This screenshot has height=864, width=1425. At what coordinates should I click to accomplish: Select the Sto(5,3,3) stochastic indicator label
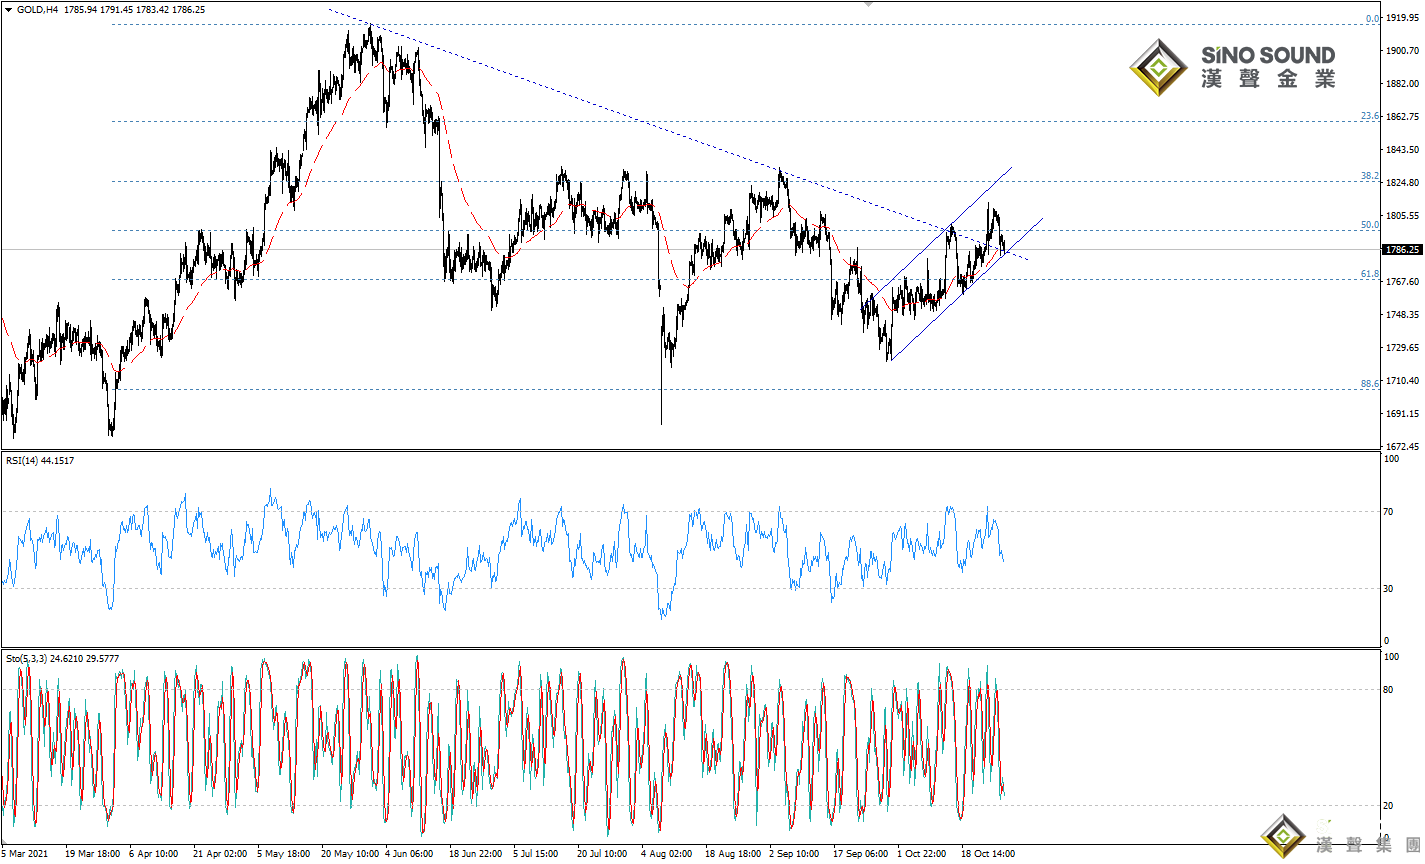62,659
